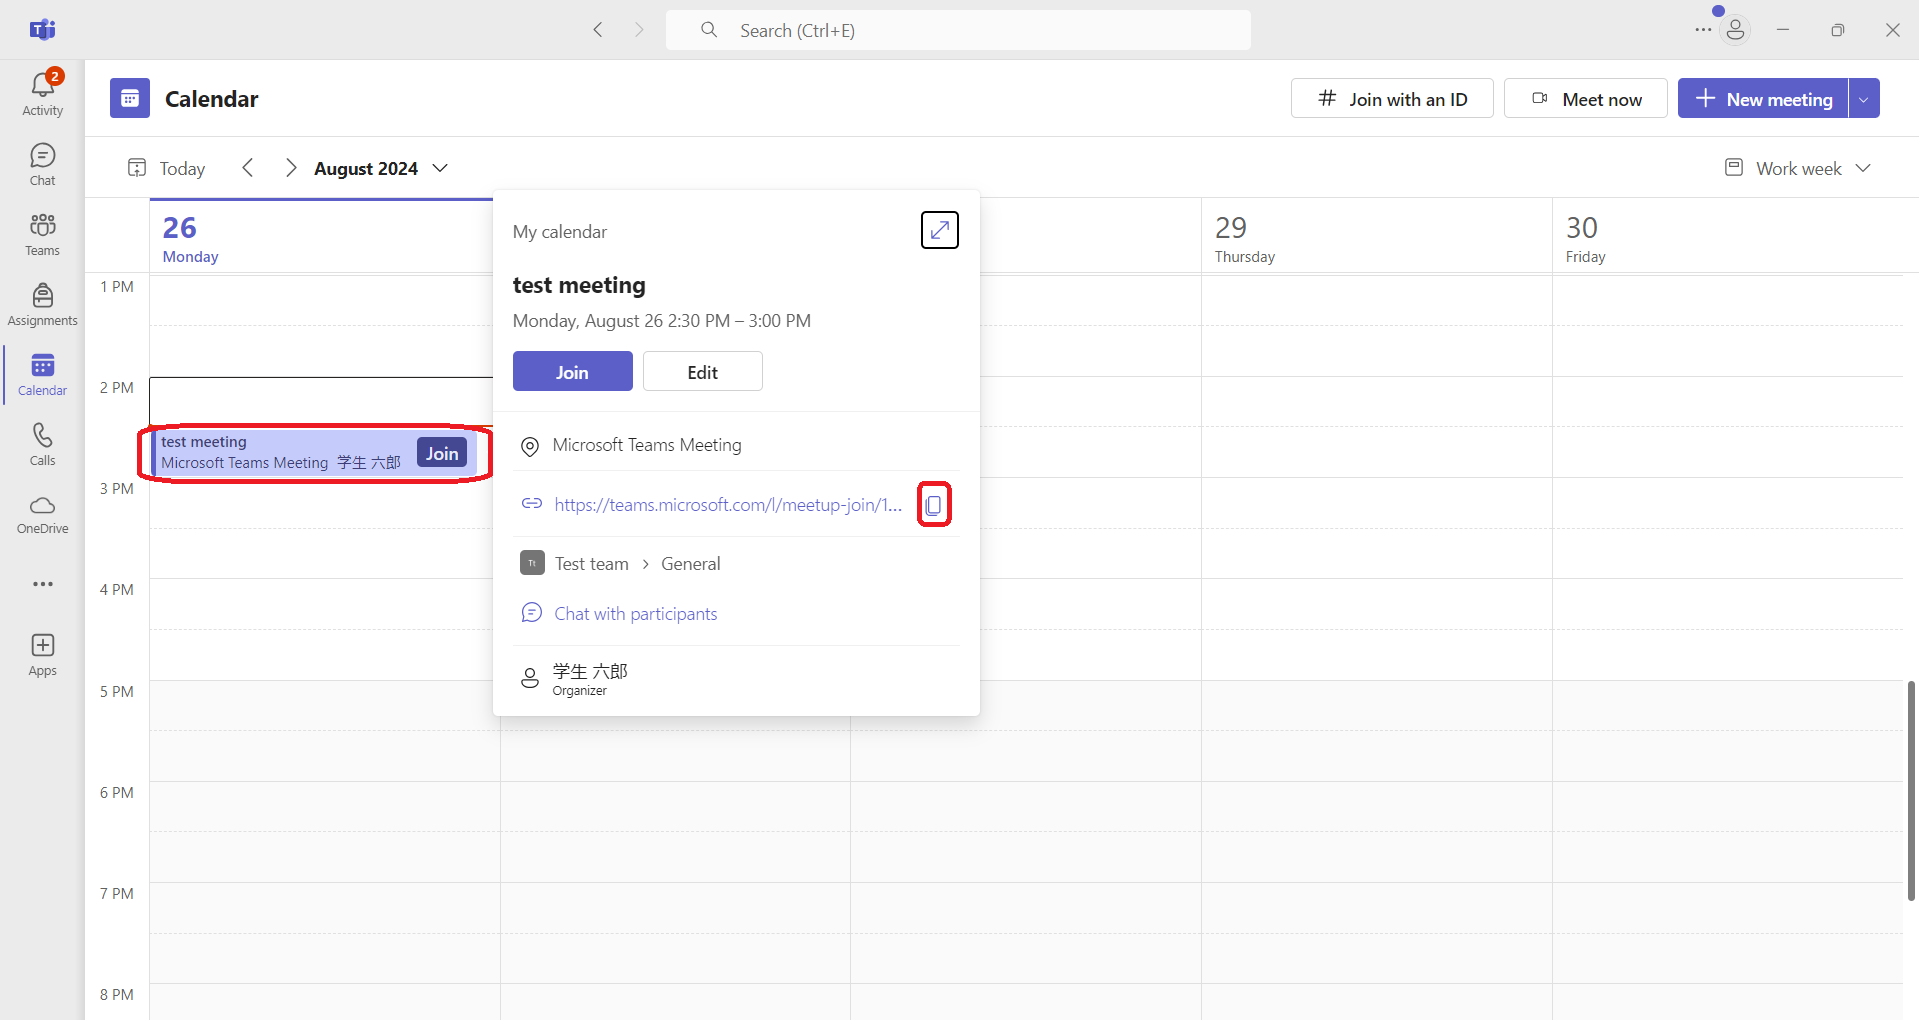Start a Meet now meeting
1919x1020 pixels.
click(x=1586, y=98)
